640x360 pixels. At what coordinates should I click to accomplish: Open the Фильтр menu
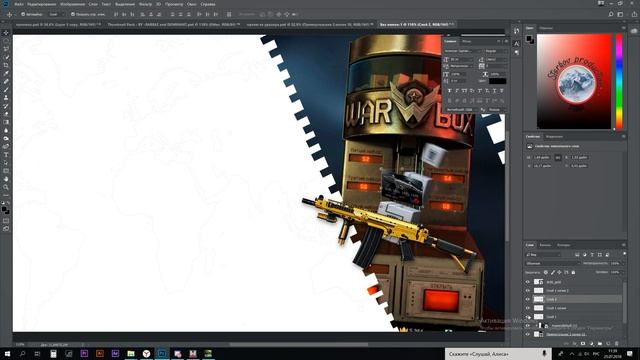tap(145, 4)
